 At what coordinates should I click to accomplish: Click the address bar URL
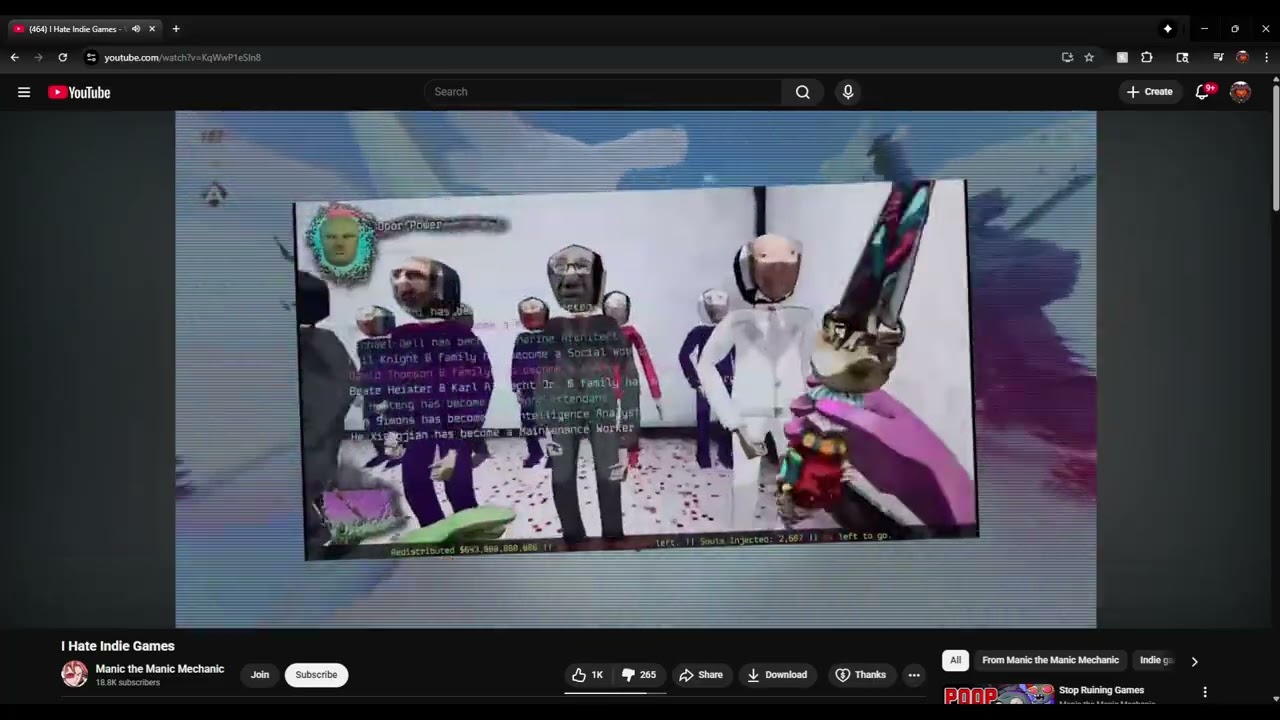point(183,57)
